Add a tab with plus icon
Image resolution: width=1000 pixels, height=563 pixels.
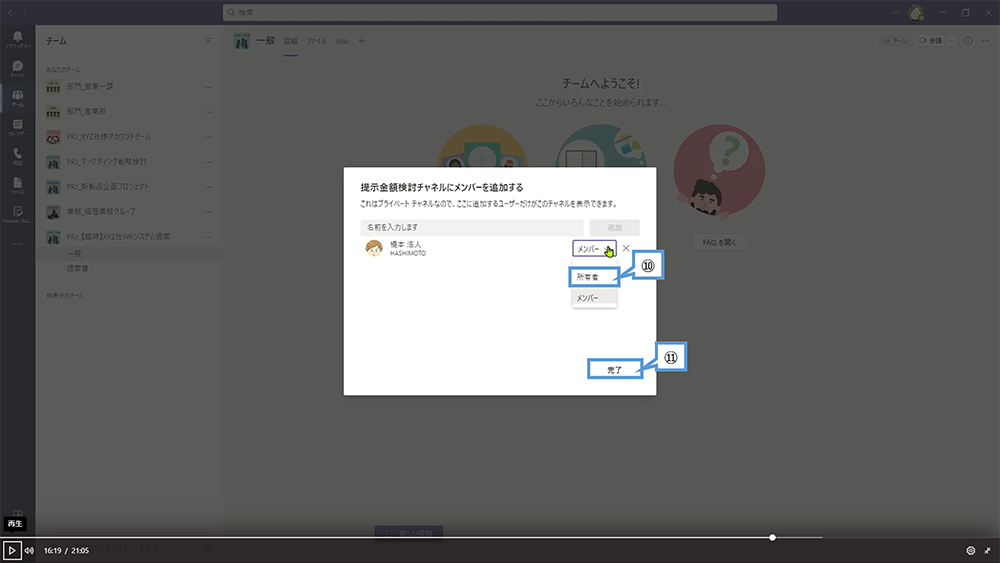[x=362, y=41]
